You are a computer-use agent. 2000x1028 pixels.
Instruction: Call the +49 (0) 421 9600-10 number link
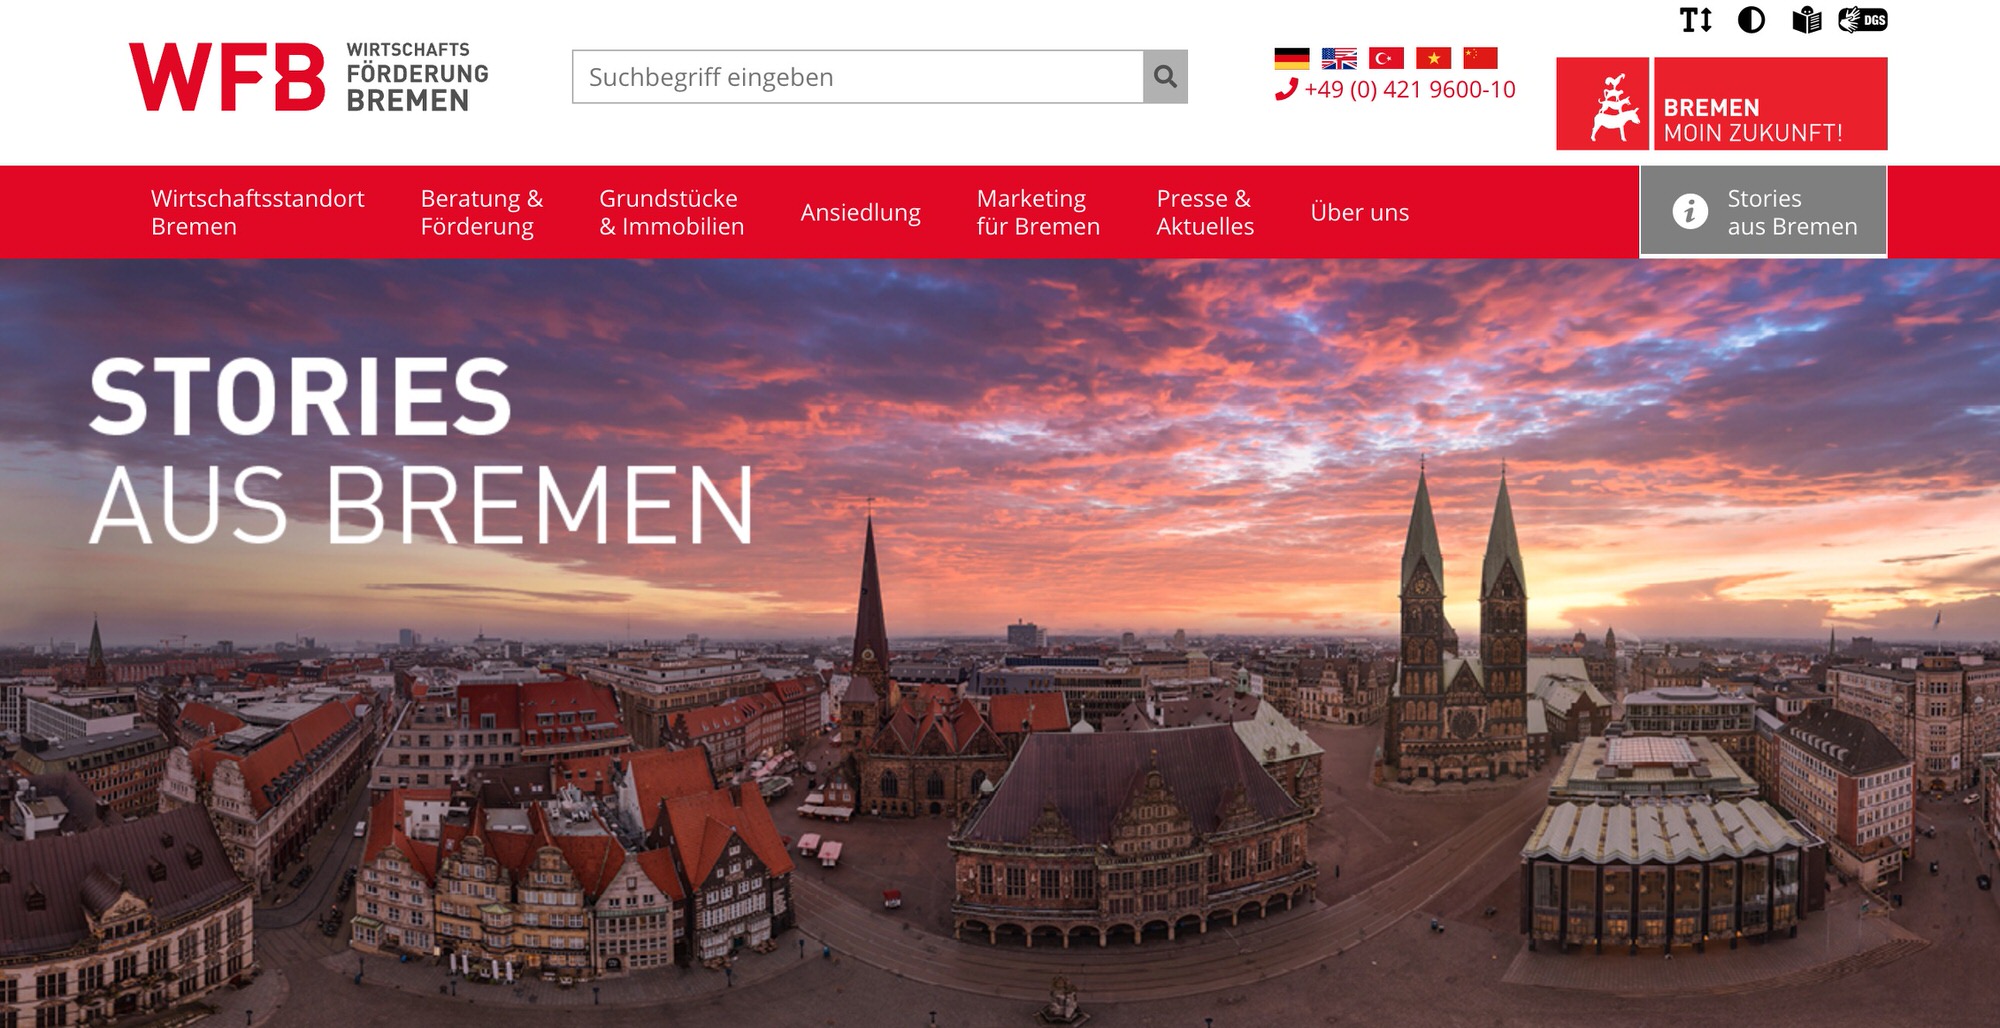click(1410, 90)
